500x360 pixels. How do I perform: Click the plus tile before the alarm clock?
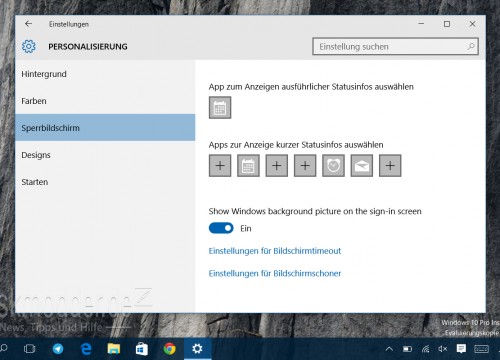click(x=305, y=166)
